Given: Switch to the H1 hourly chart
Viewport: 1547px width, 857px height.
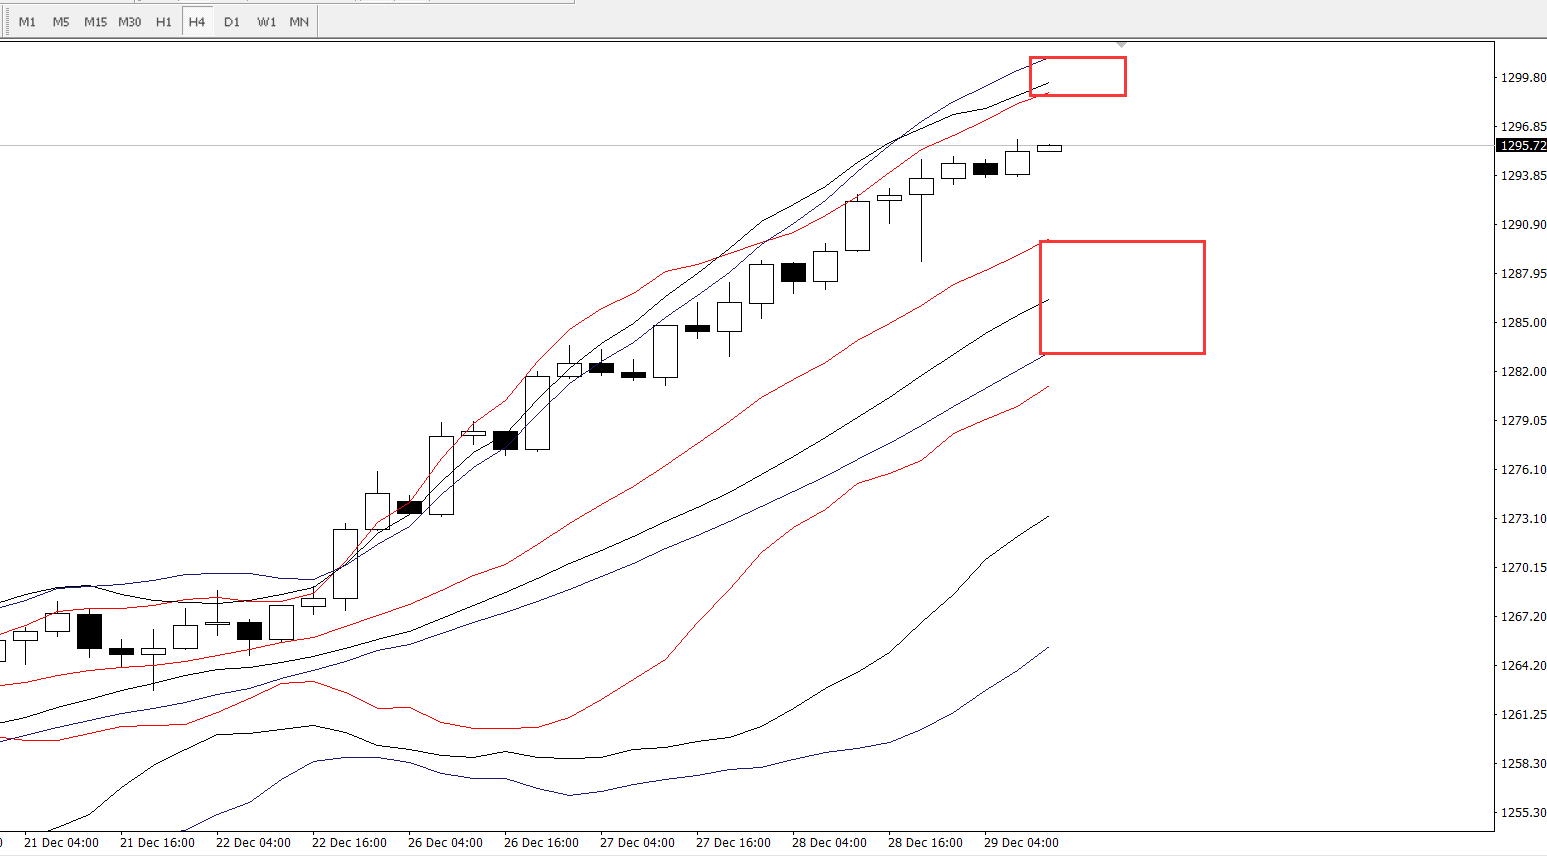Looking at the screenshot, I should pyautogui.click(x=164, y=22).
